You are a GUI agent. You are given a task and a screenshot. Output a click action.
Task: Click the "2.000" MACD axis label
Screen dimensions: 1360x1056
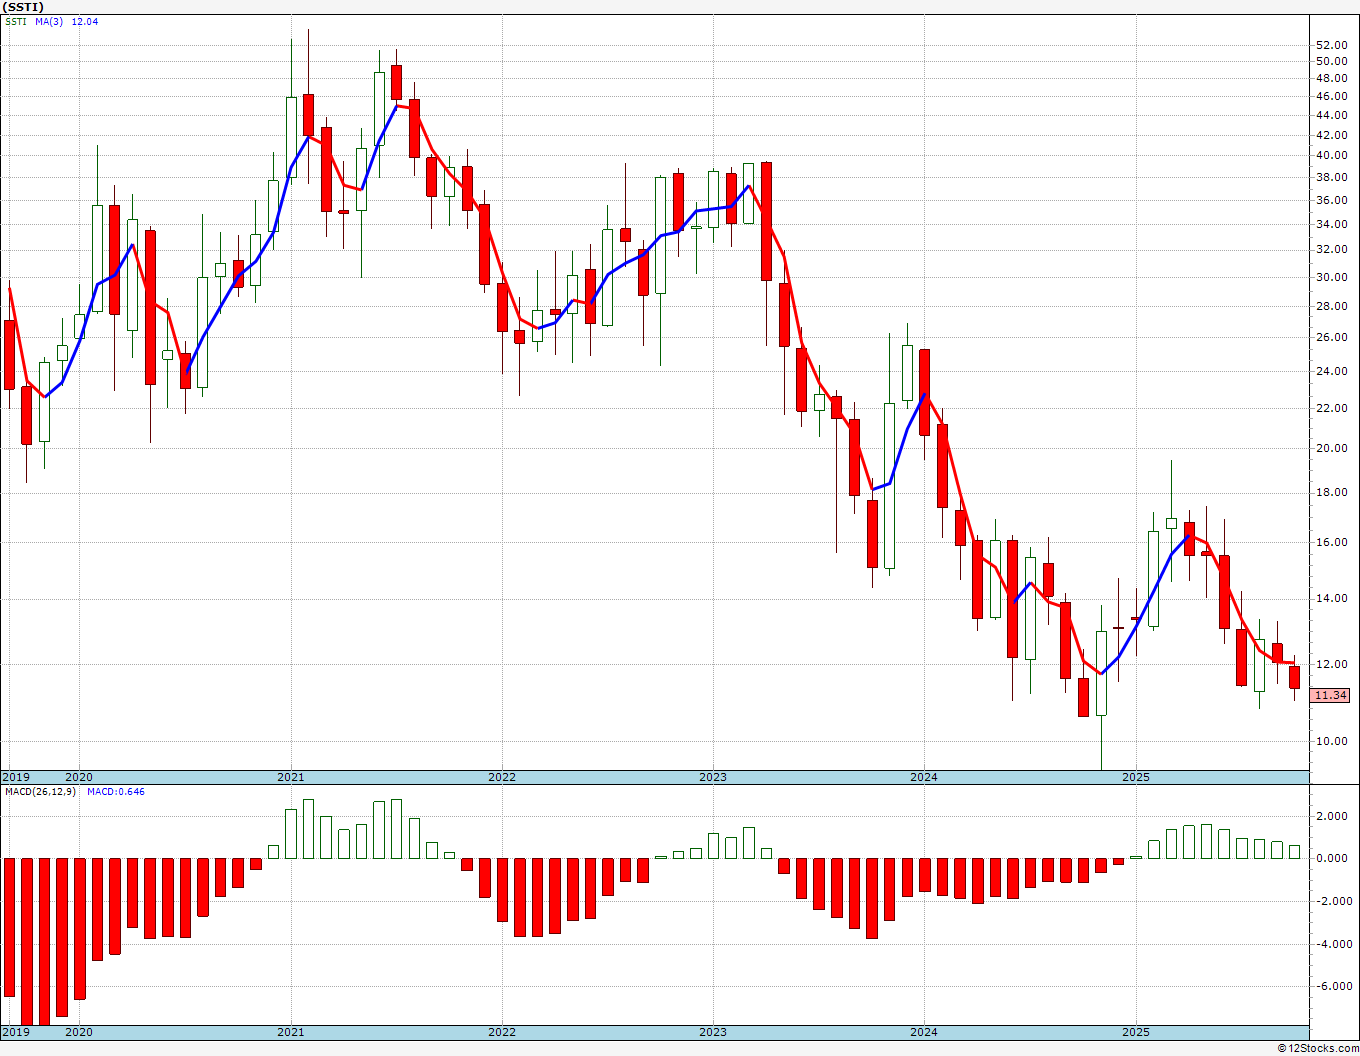pos(1334,817)
